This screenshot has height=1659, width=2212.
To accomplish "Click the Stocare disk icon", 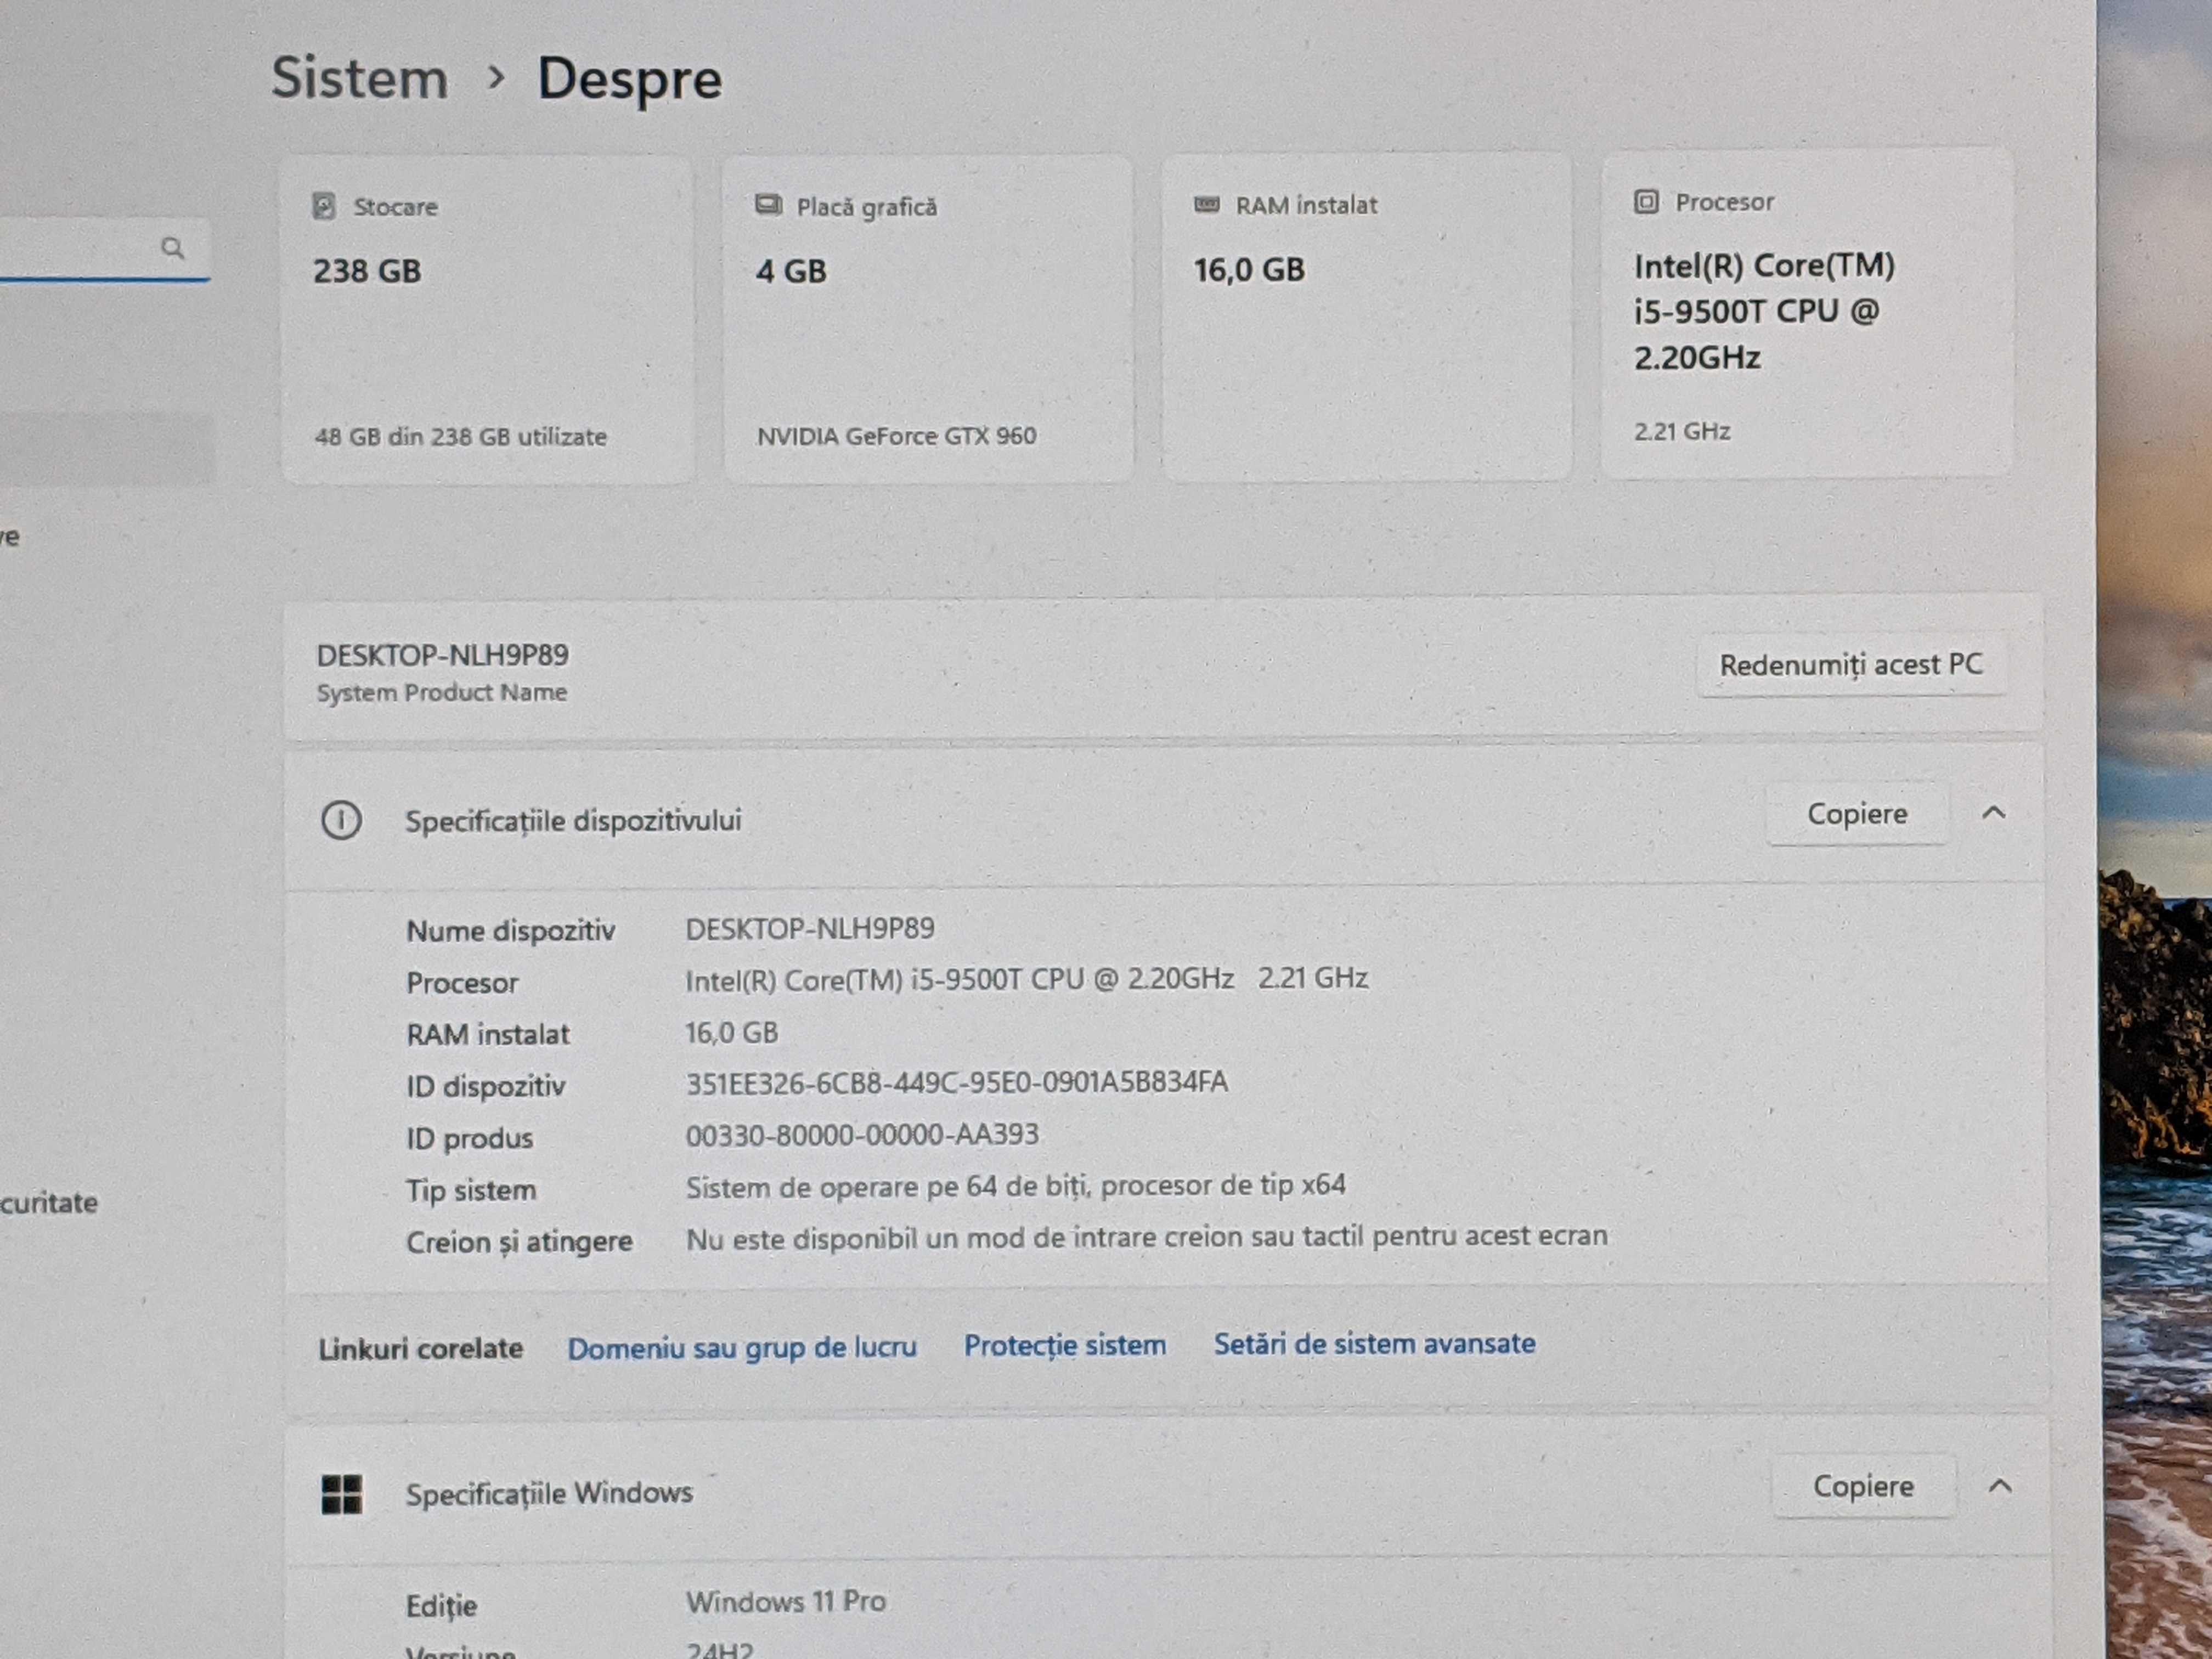I will (323, 206).
